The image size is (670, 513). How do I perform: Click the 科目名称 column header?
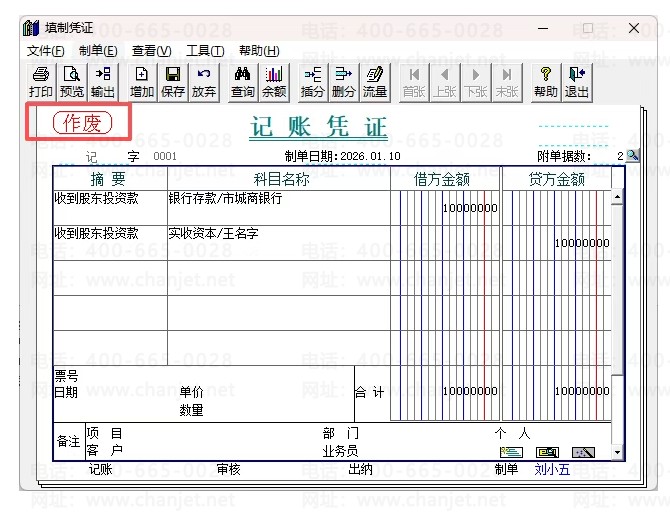[281, 179]
